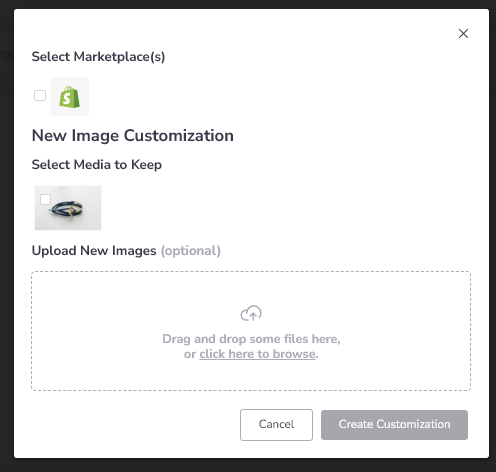
Task: Click the 'New Image Customization' title
Action: point(133,136)
